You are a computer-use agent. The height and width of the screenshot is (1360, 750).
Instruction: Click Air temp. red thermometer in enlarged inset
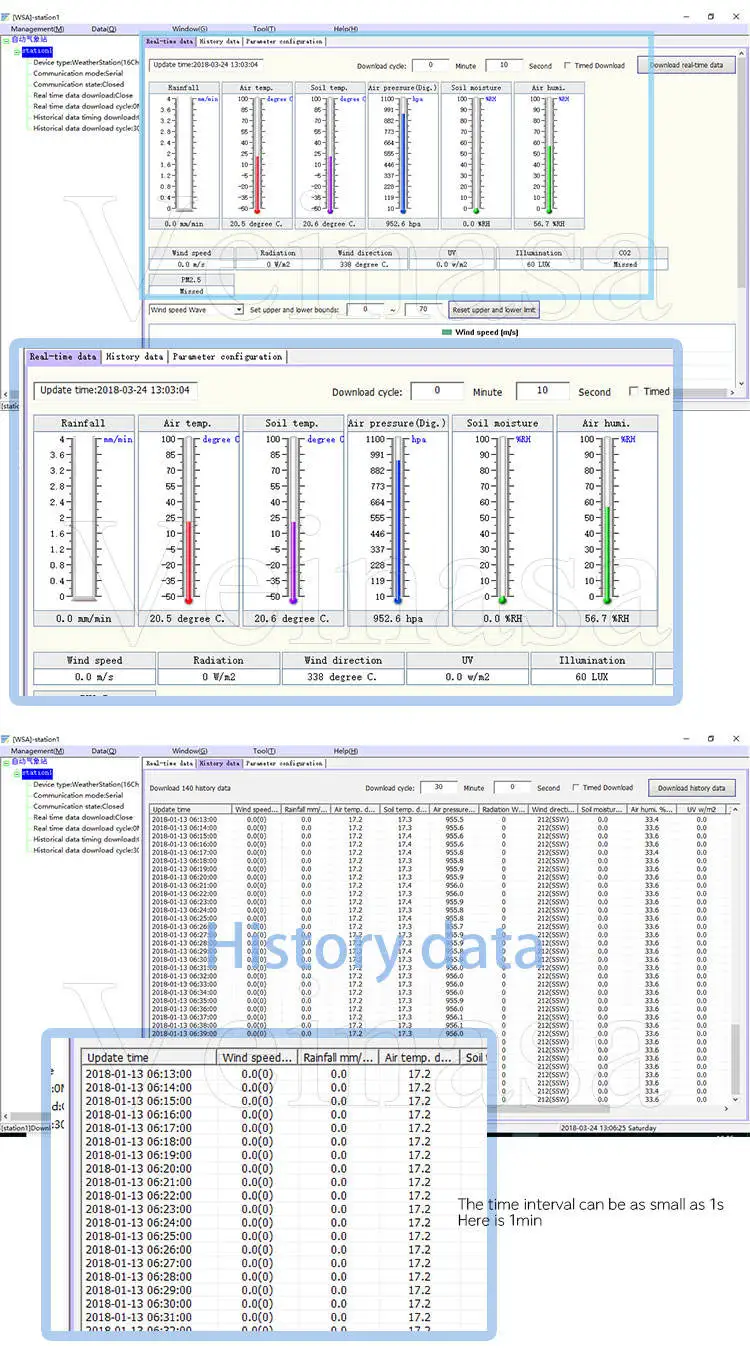point(188,521)
